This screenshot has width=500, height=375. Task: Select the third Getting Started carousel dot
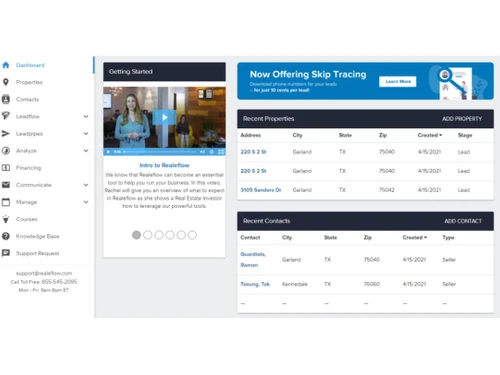(x=159, y=235)
